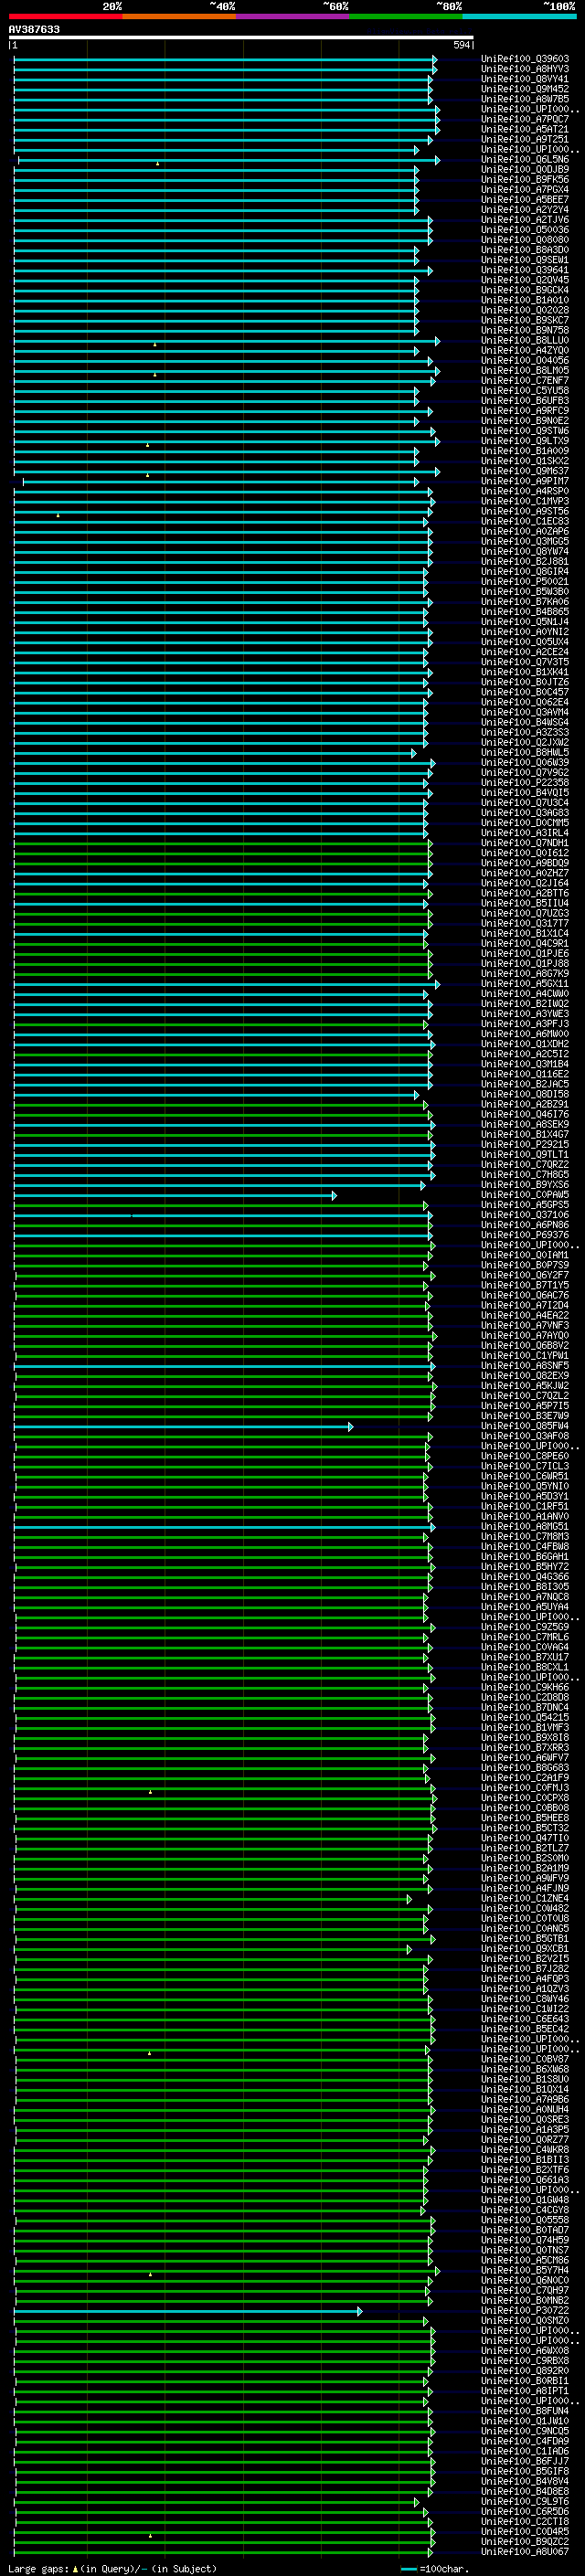The width and height of the screenshot is (585, 2576).
Task: Click the short cyan alignment bar for Q85FW4
Action: [x=183, y=1426]
